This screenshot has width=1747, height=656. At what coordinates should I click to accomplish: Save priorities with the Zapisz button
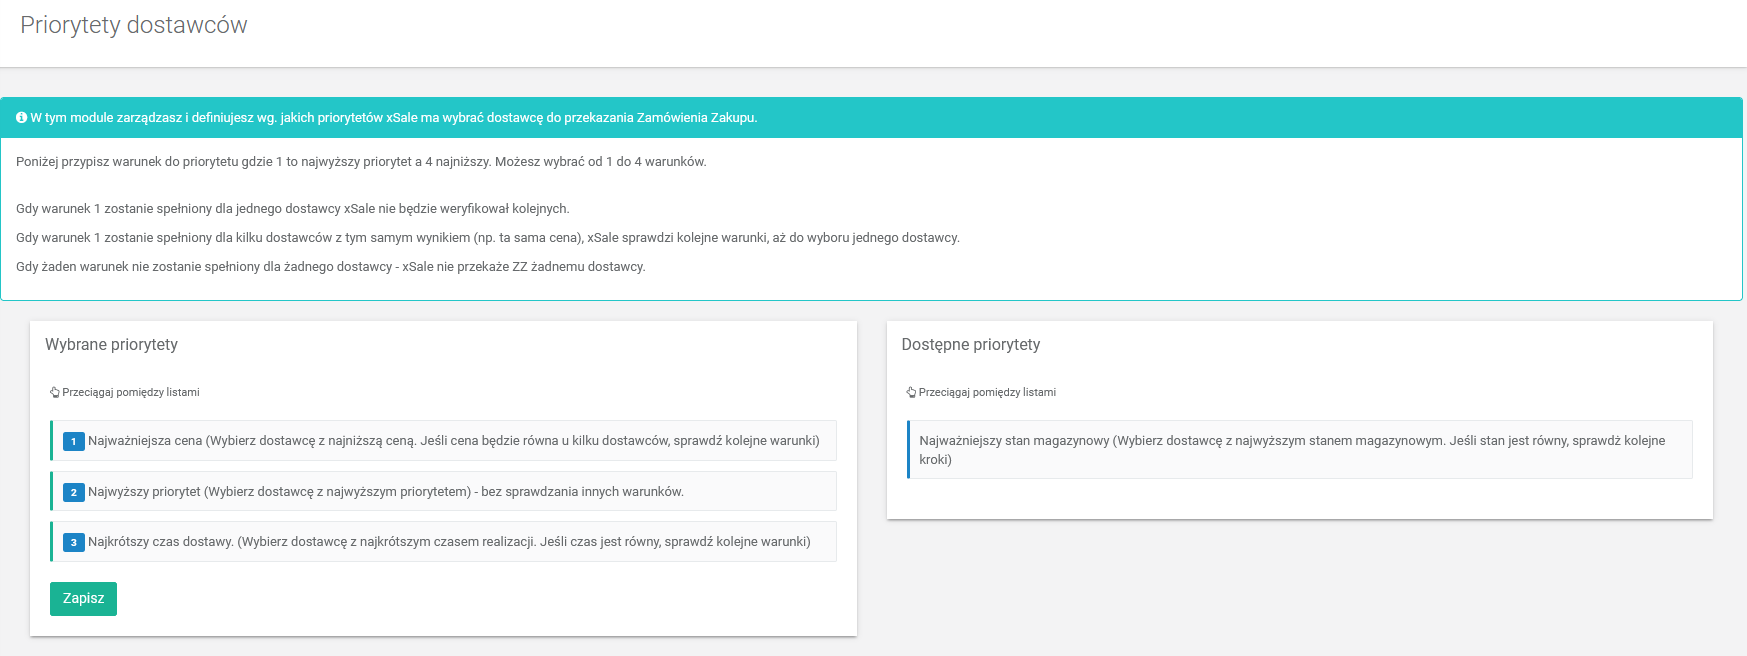coord(83,599)
